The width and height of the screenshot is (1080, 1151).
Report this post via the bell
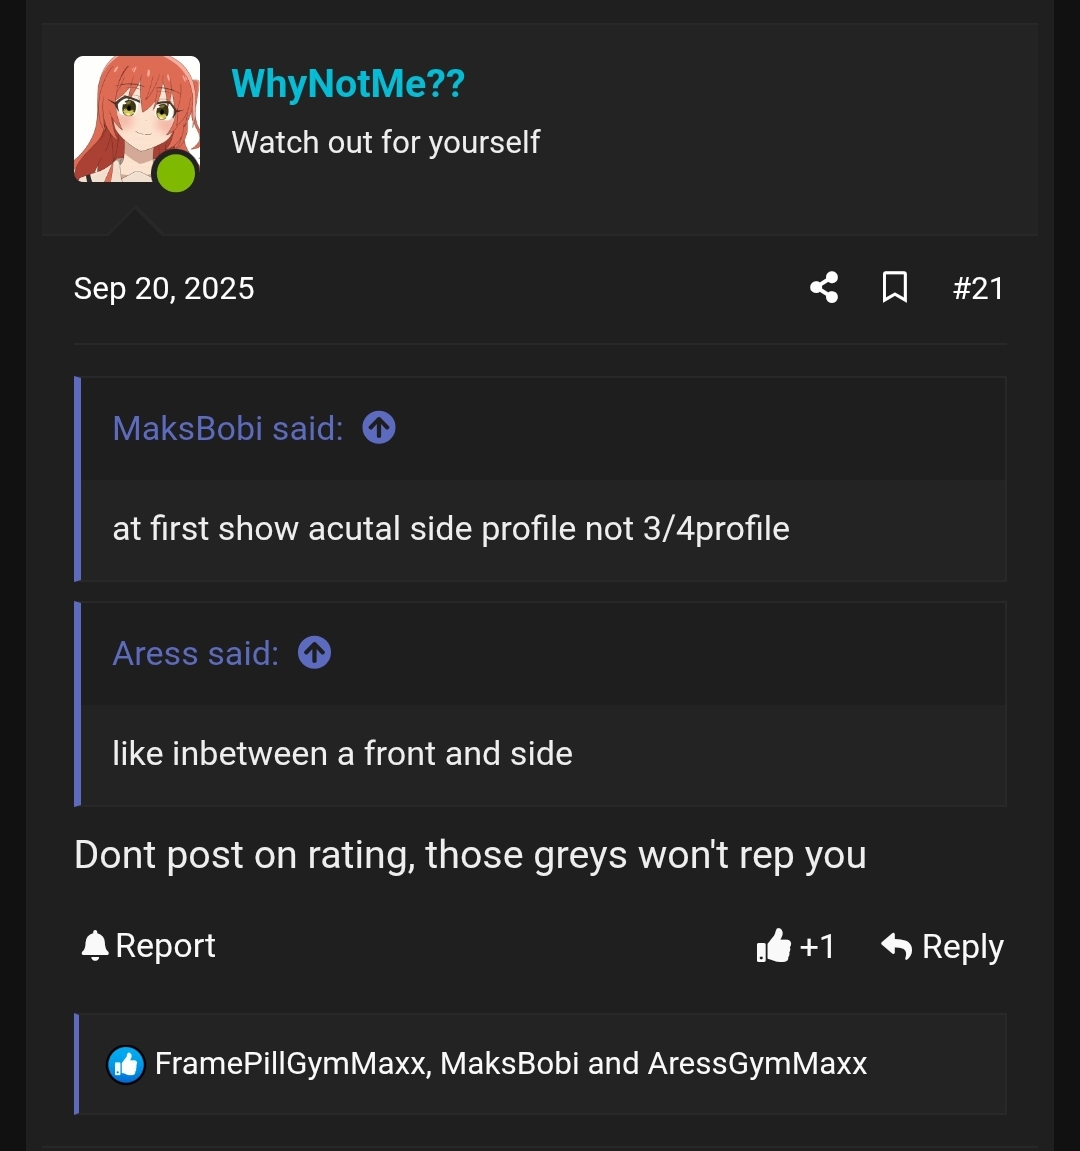click(x=149, y=946)
